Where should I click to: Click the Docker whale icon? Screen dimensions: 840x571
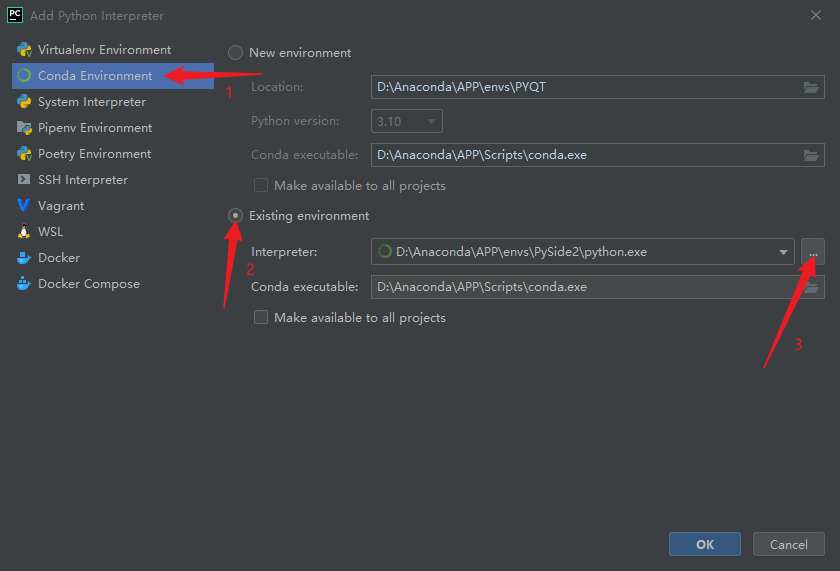tap(24, 258)
